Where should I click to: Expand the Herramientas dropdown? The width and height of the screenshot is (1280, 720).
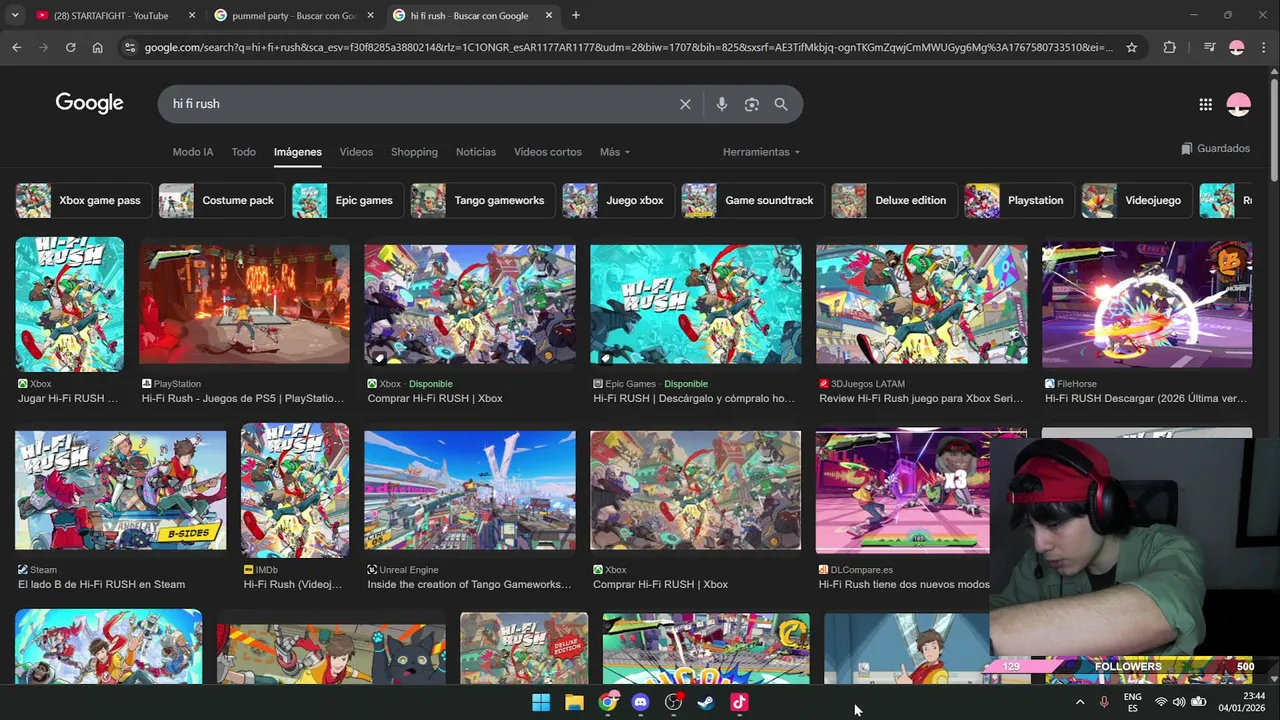click(761, 152)
